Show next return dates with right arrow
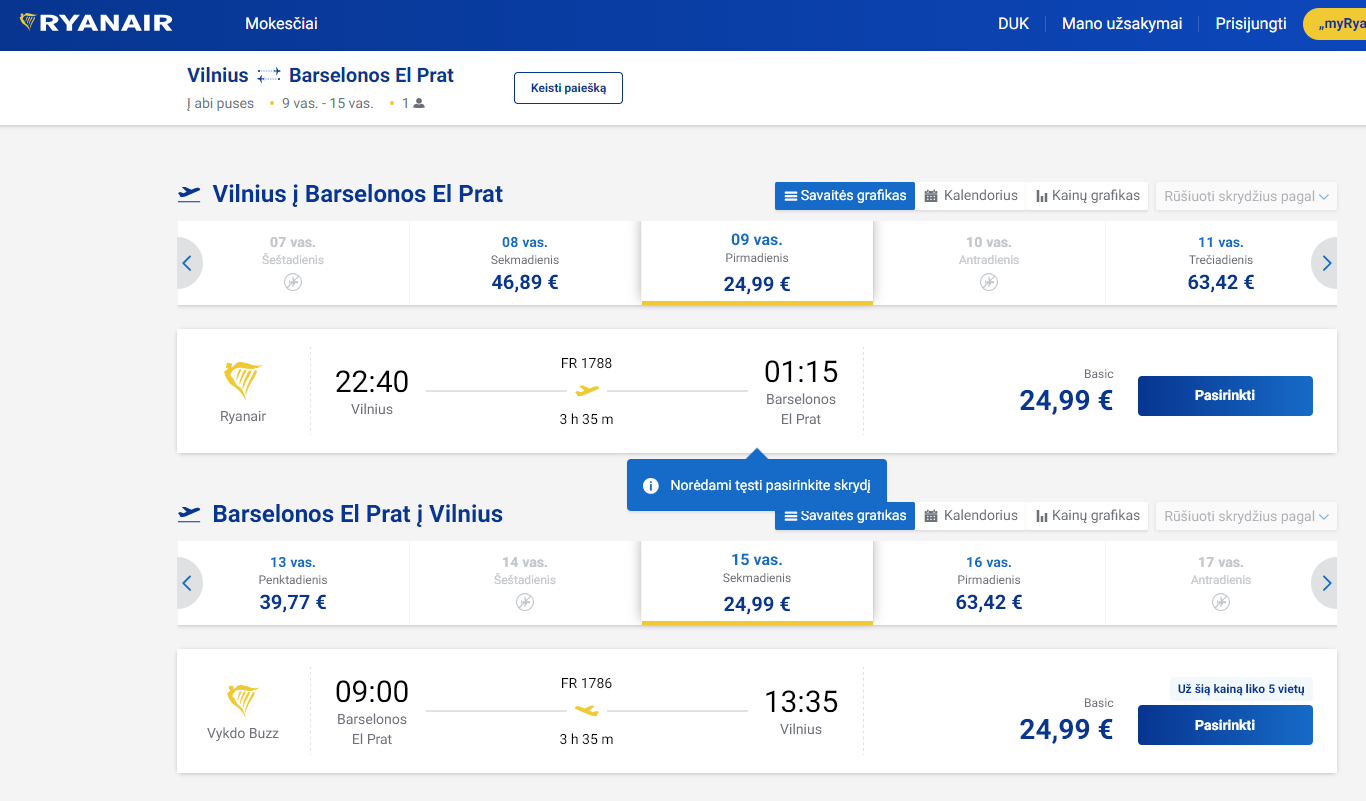 (1326, 583)
